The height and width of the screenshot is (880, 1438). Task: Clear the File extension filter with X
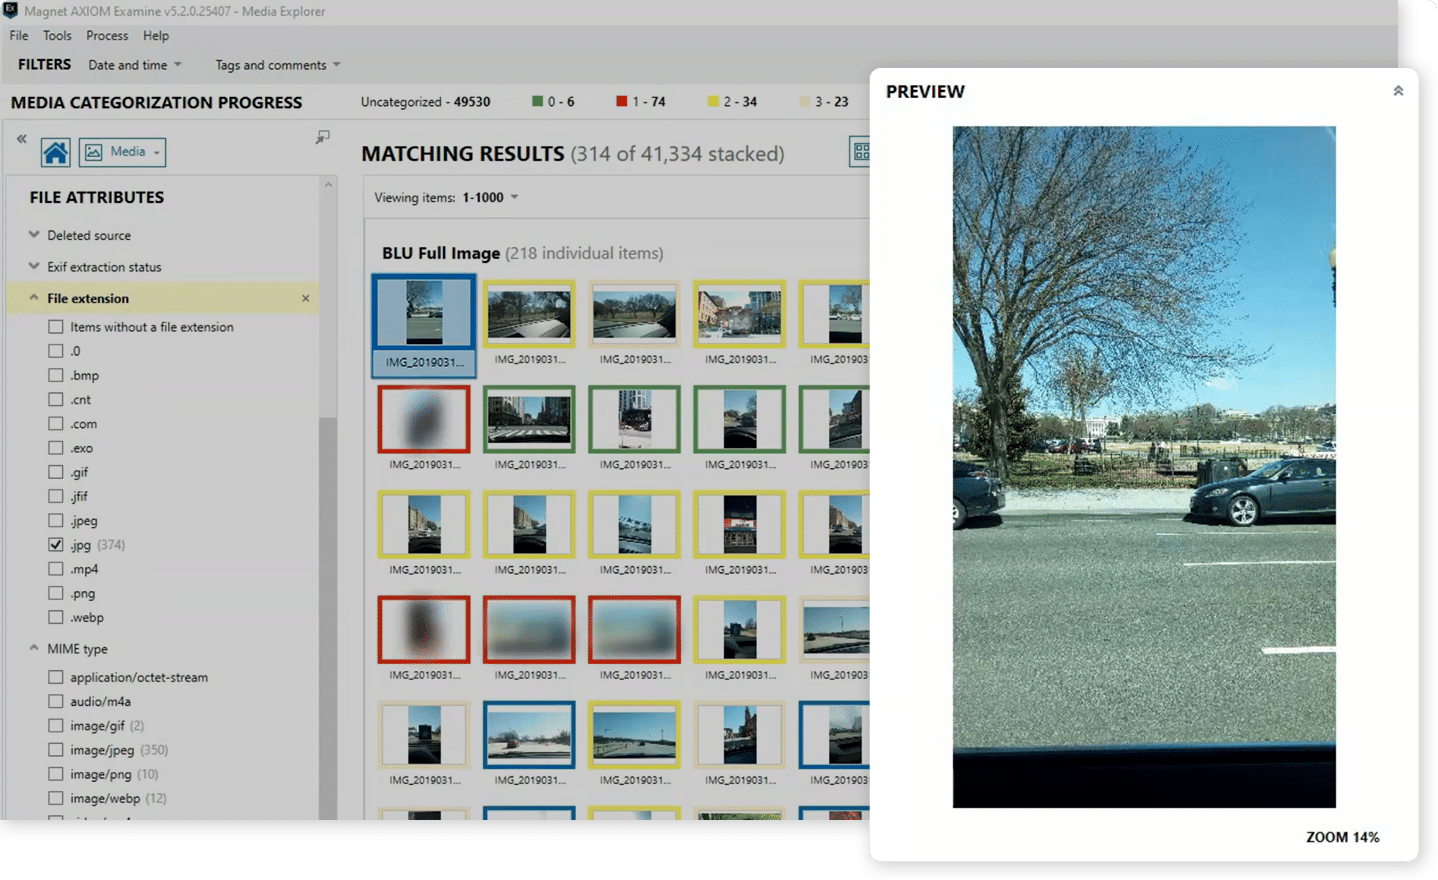coord(305,298)
